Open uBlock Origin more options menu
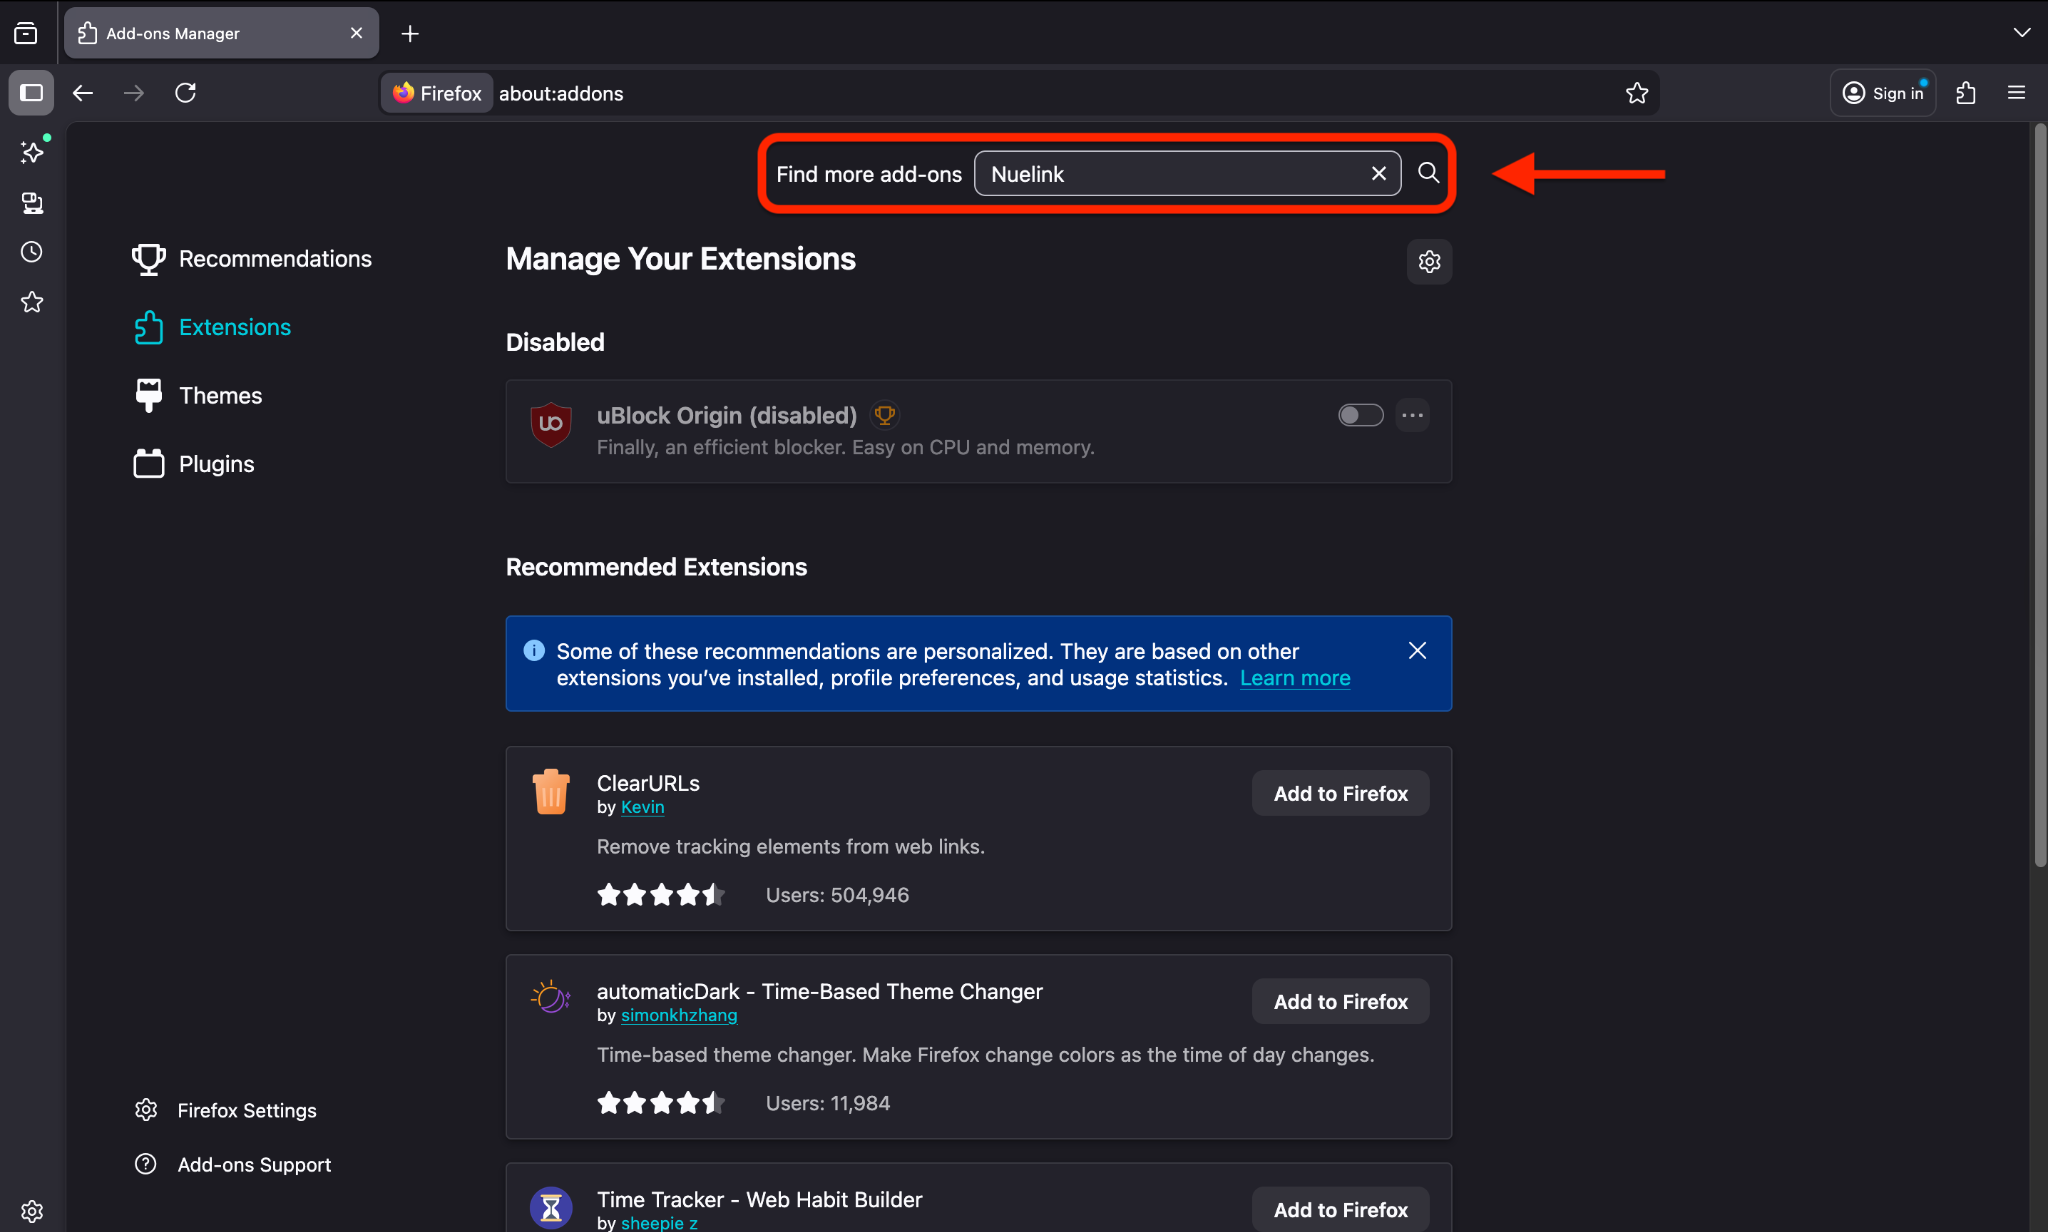 click(x=1412, y=415)
